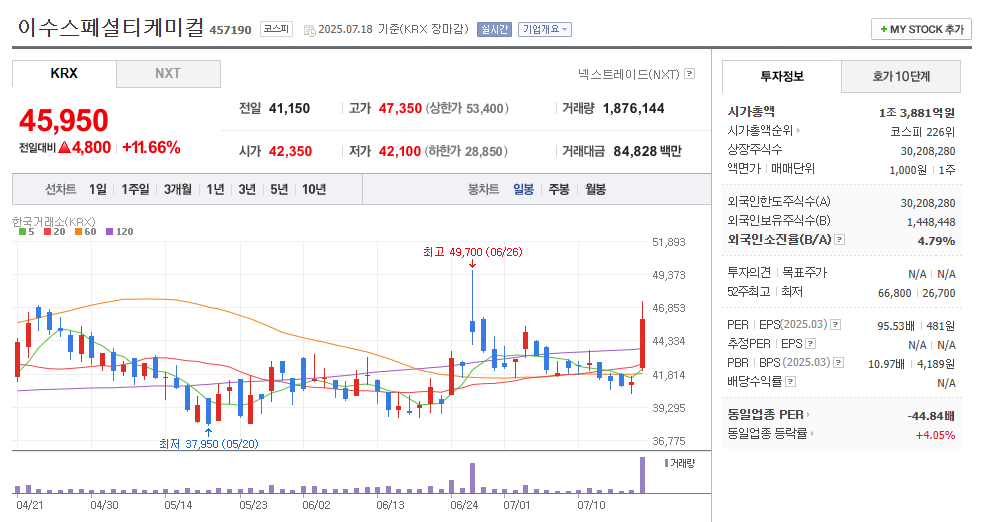Click the 넥스트레이드(NXT) link

tap(629, 74)
